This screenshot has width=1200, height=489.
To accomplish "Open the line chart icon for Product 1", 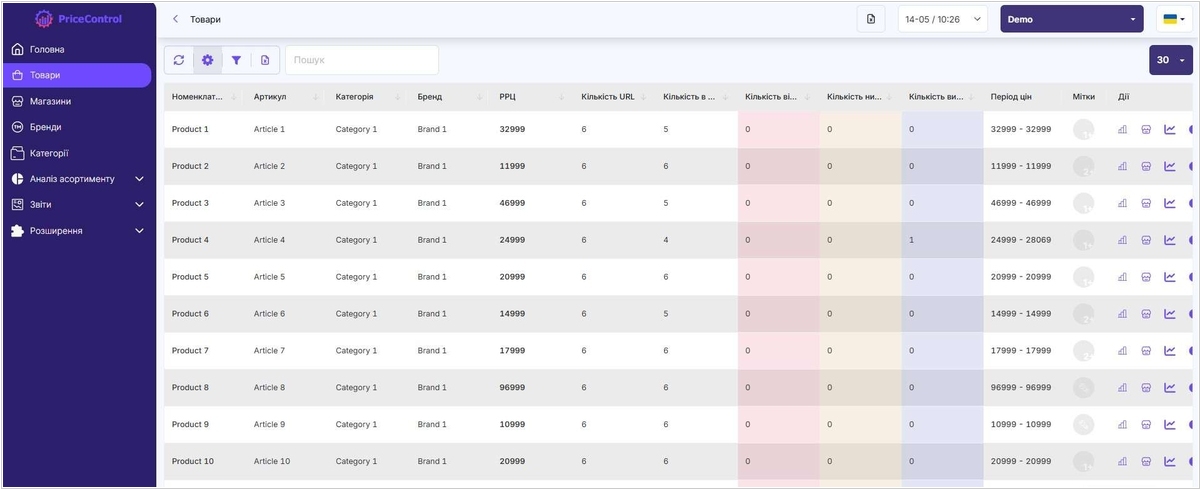I will (x=1170, y=129).
